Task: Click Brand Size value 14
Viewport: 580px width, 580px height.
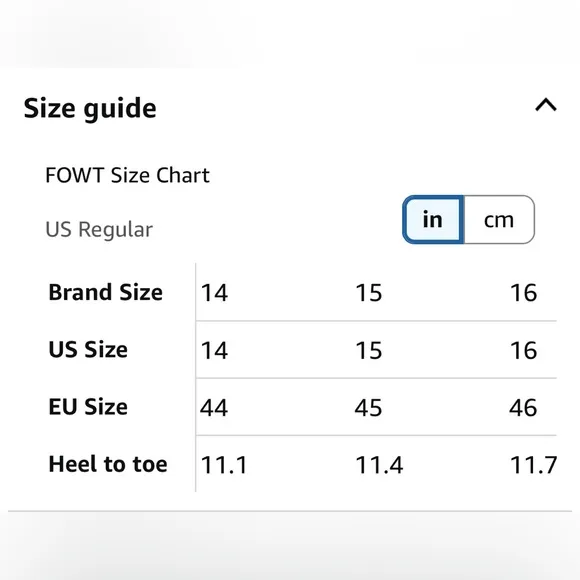Action: click(x=214, y=293)
